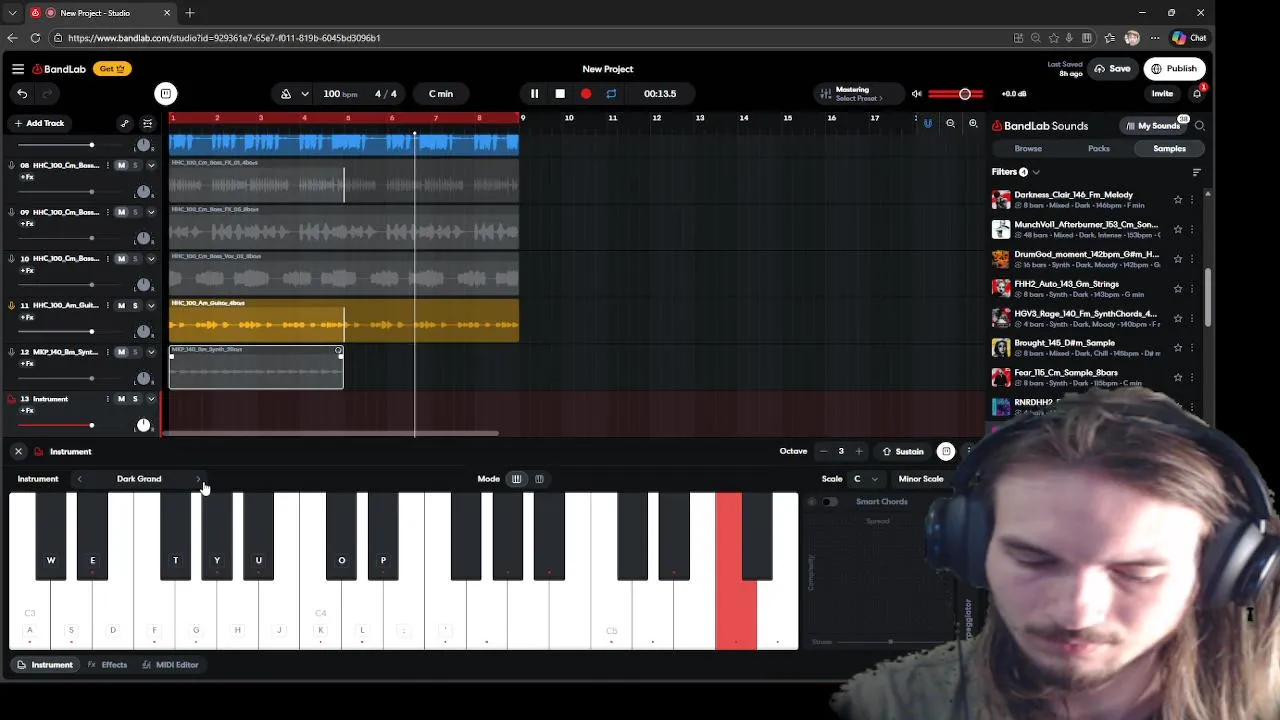Screen dimensions: 1280x720
Task: Open the MIDI Editor tab
Action: tap(170, 665)
